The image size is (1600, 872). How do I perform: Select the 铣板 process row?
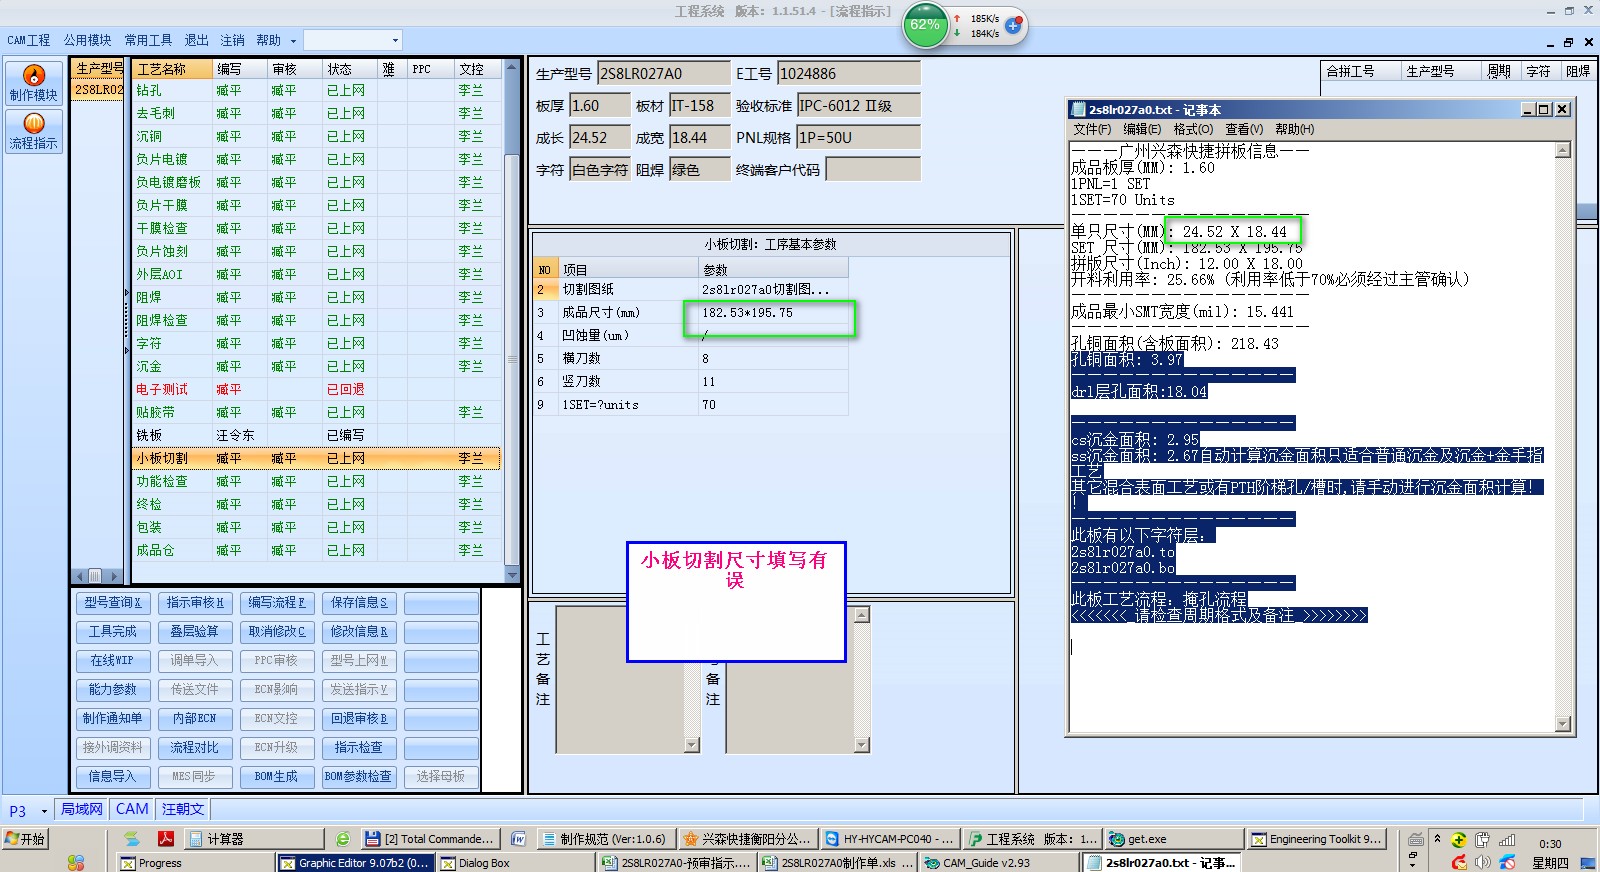pos(316,435)
